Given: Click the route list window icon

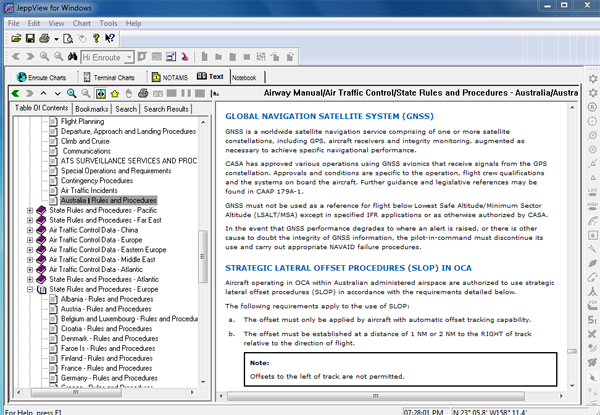Looking at the screenshot, I should click(x=171, y=57).
